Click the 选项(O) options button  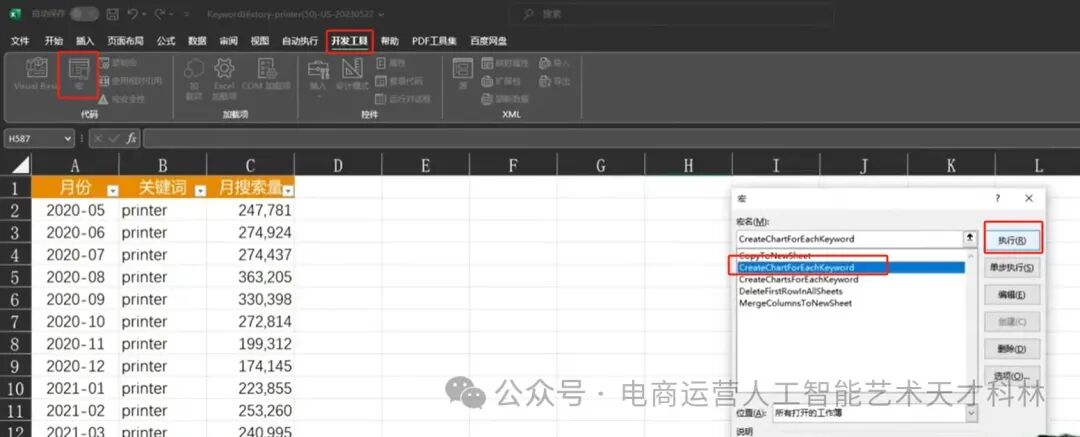pyautogui.click(x=1012, y=376)
